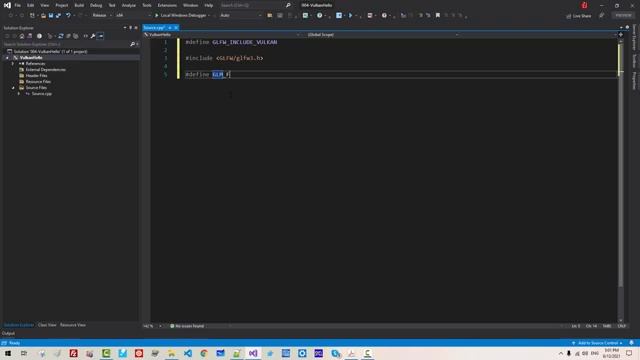Viewport: 640px width, 360px height.
Task: Collapse the VulkanHello project node
Action: tap(7, 58)
